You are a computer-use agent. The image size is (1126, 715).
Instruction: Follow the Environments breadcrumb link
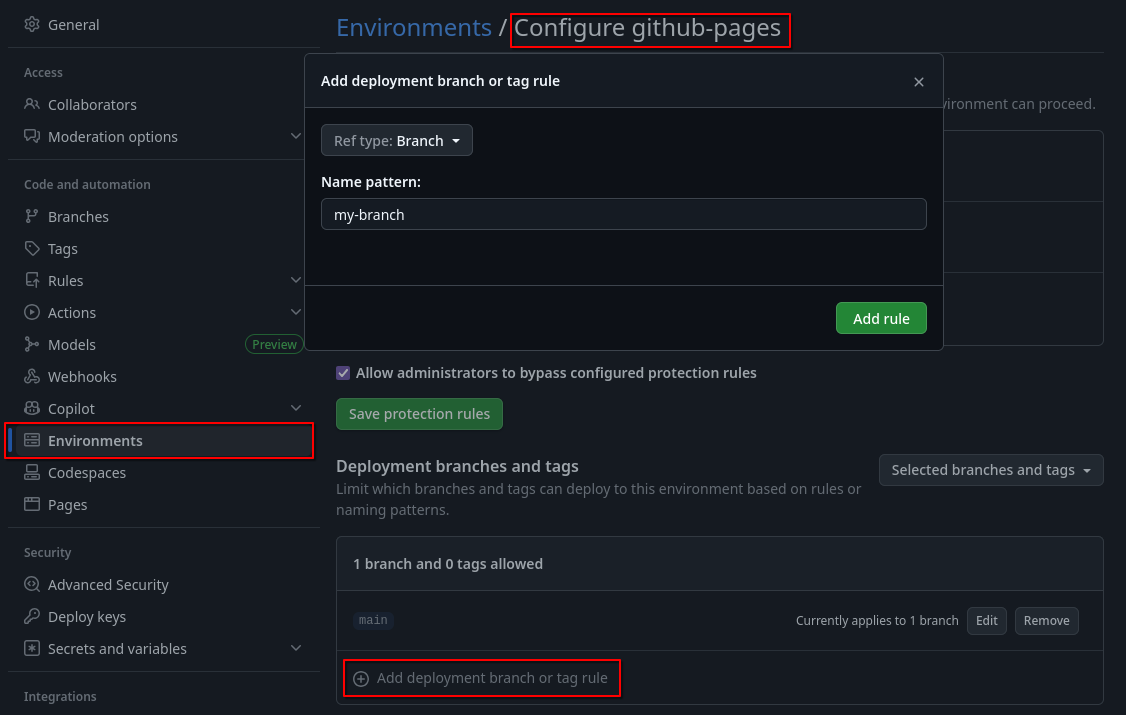click(414, 27)
